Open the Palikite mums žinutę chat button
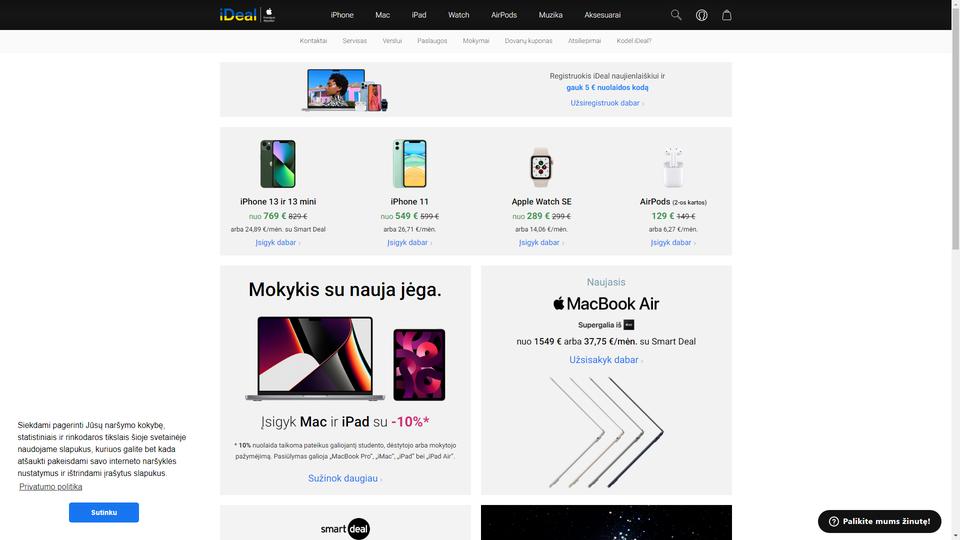This screenshot has height=540, width=960. pos(879,522)
